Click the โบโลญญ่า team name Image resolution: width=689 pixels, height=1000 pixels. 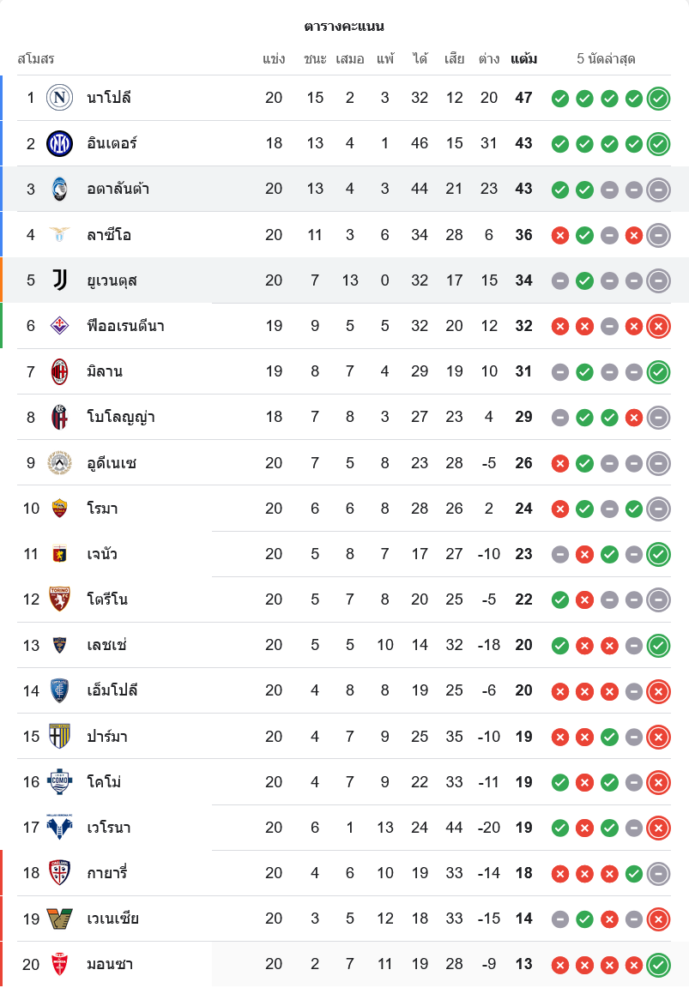point(120,417)
